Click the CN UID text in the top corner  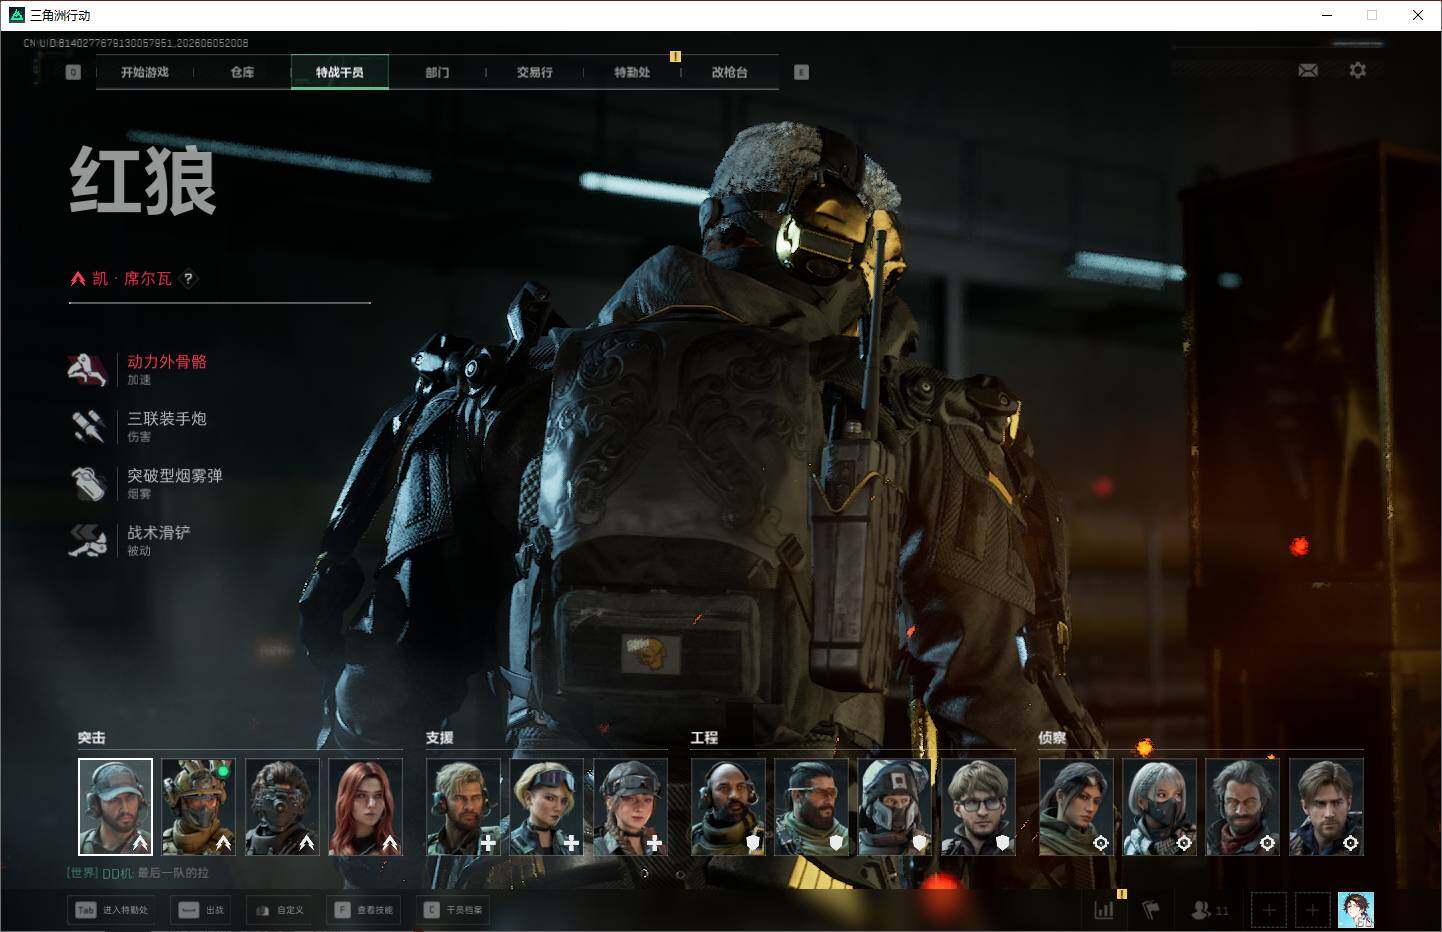tap(136, 43)
